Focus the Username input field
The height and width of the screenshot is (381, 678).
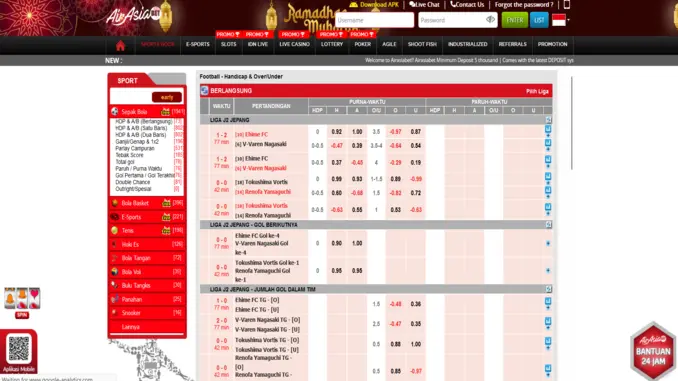pyautogui.click(x=374, y=20)
